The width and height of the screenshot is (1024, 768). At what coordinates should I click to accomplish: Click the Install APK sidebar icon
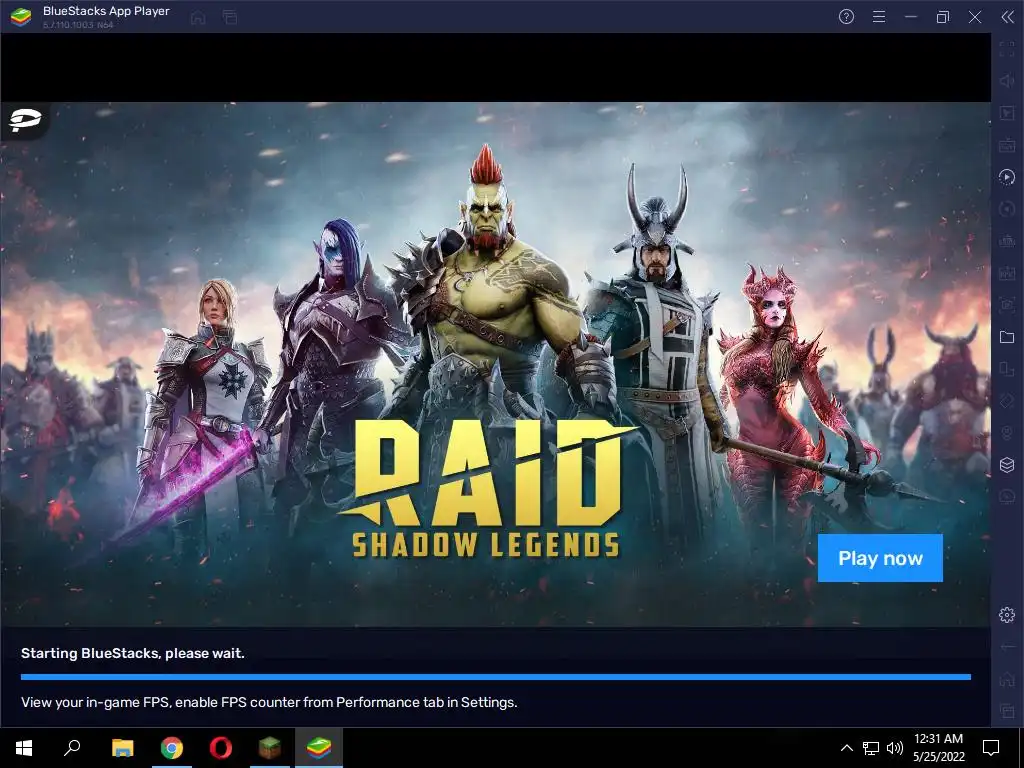point(1007,273)
